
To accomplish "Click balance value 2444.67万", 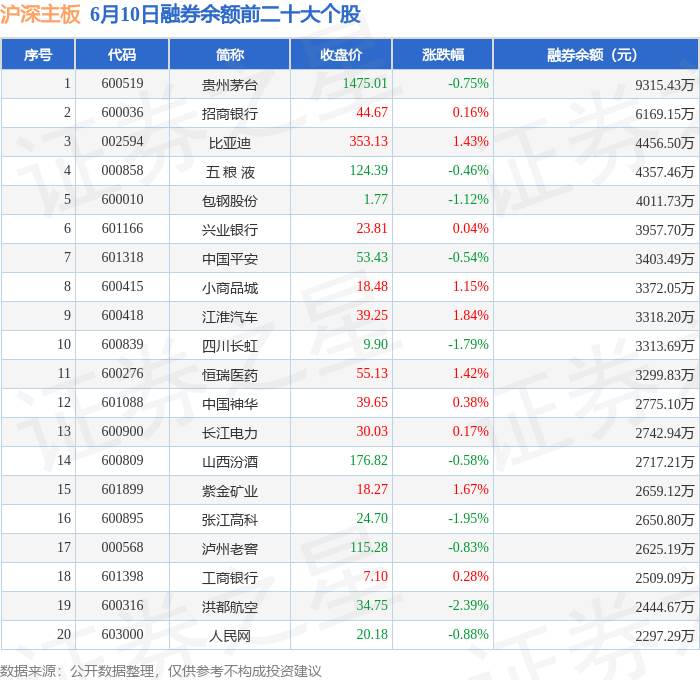I will 665,607.
